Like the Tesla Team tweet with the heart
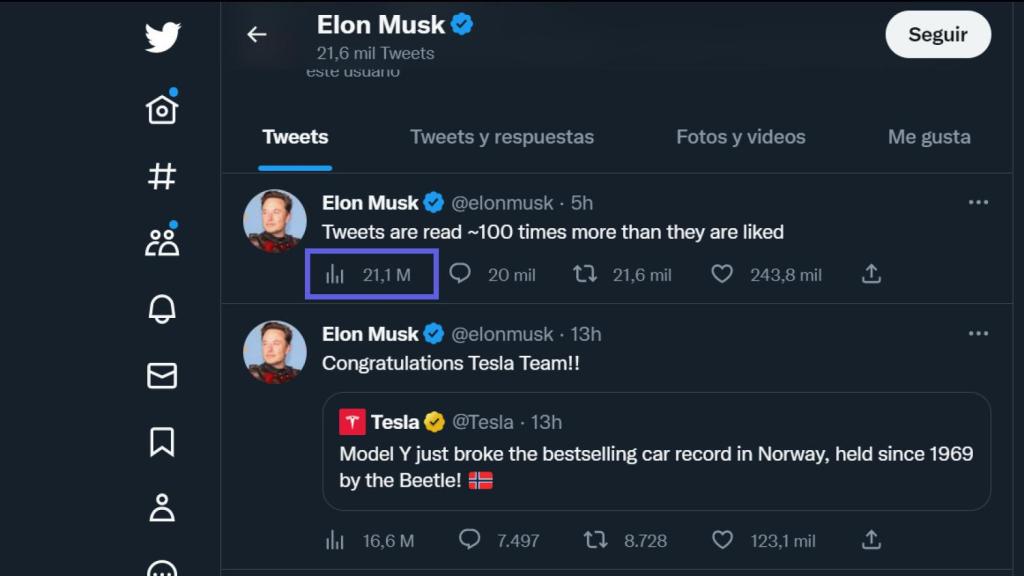Screen dimensions: 1024x576 pyautogui.click(x=722, y=540)
